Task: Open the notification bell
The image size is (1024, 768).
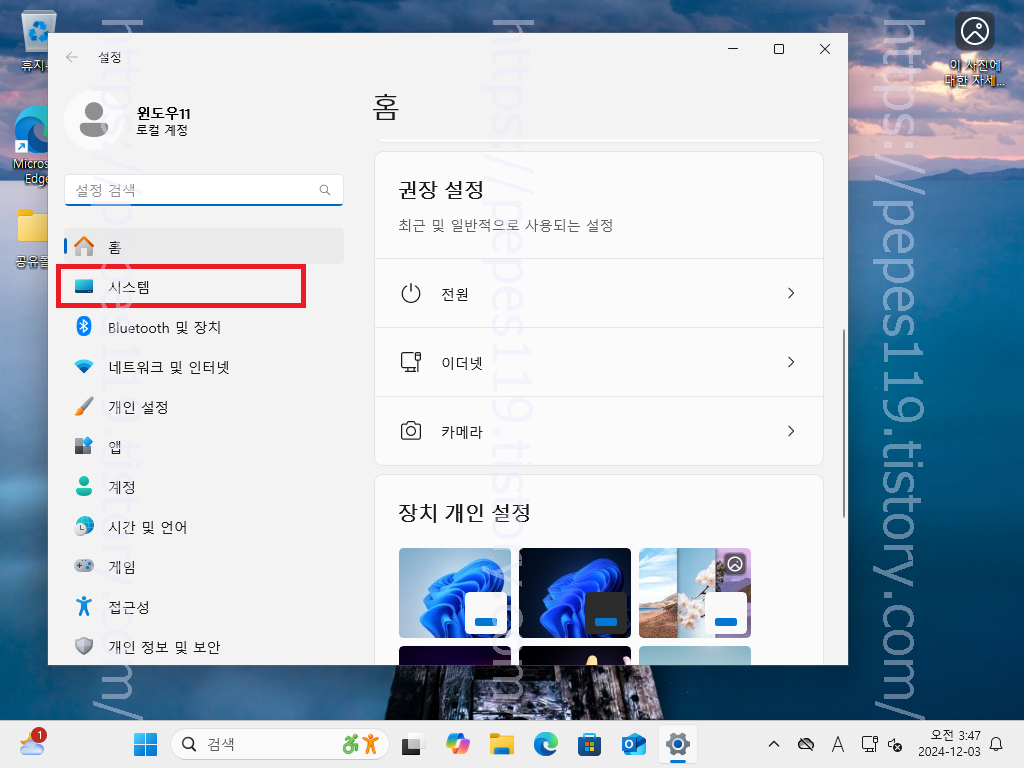Action: pyautogui.click(x=997, y=744)
